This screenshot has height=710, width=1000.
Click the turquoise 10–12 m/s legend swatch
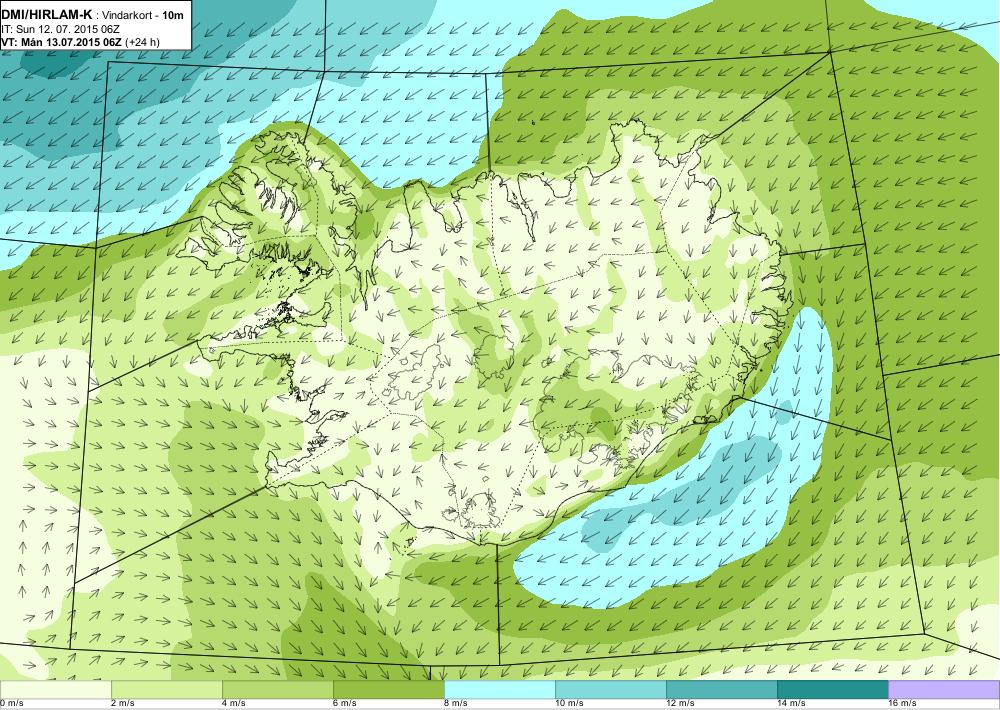coord(610,690)
